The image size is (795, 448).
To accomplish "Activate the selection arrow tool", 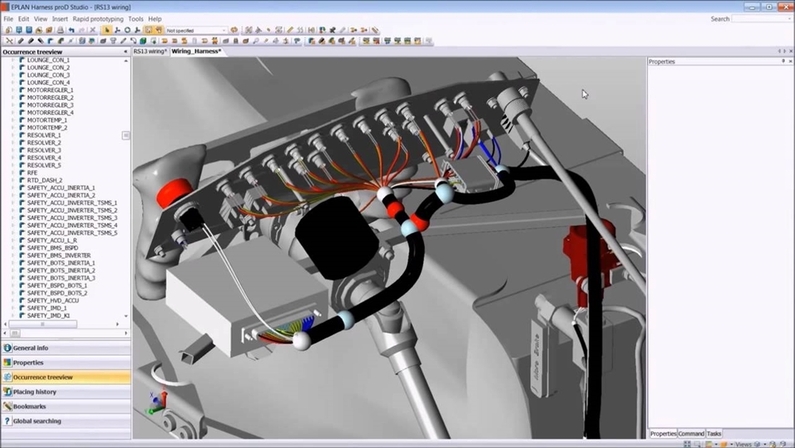I will pos(107,30).
